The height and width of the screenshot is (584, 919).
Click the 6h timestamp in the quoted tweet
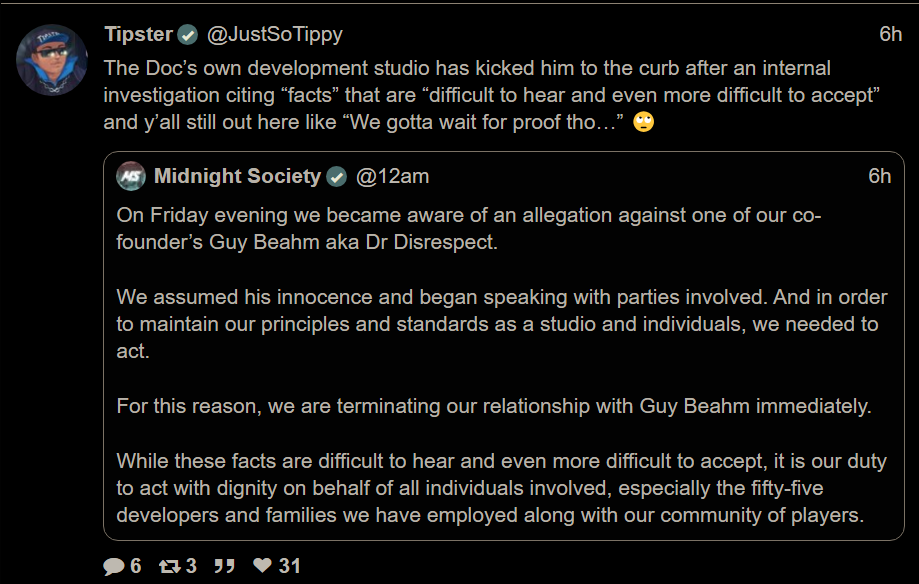pos(879,177)
